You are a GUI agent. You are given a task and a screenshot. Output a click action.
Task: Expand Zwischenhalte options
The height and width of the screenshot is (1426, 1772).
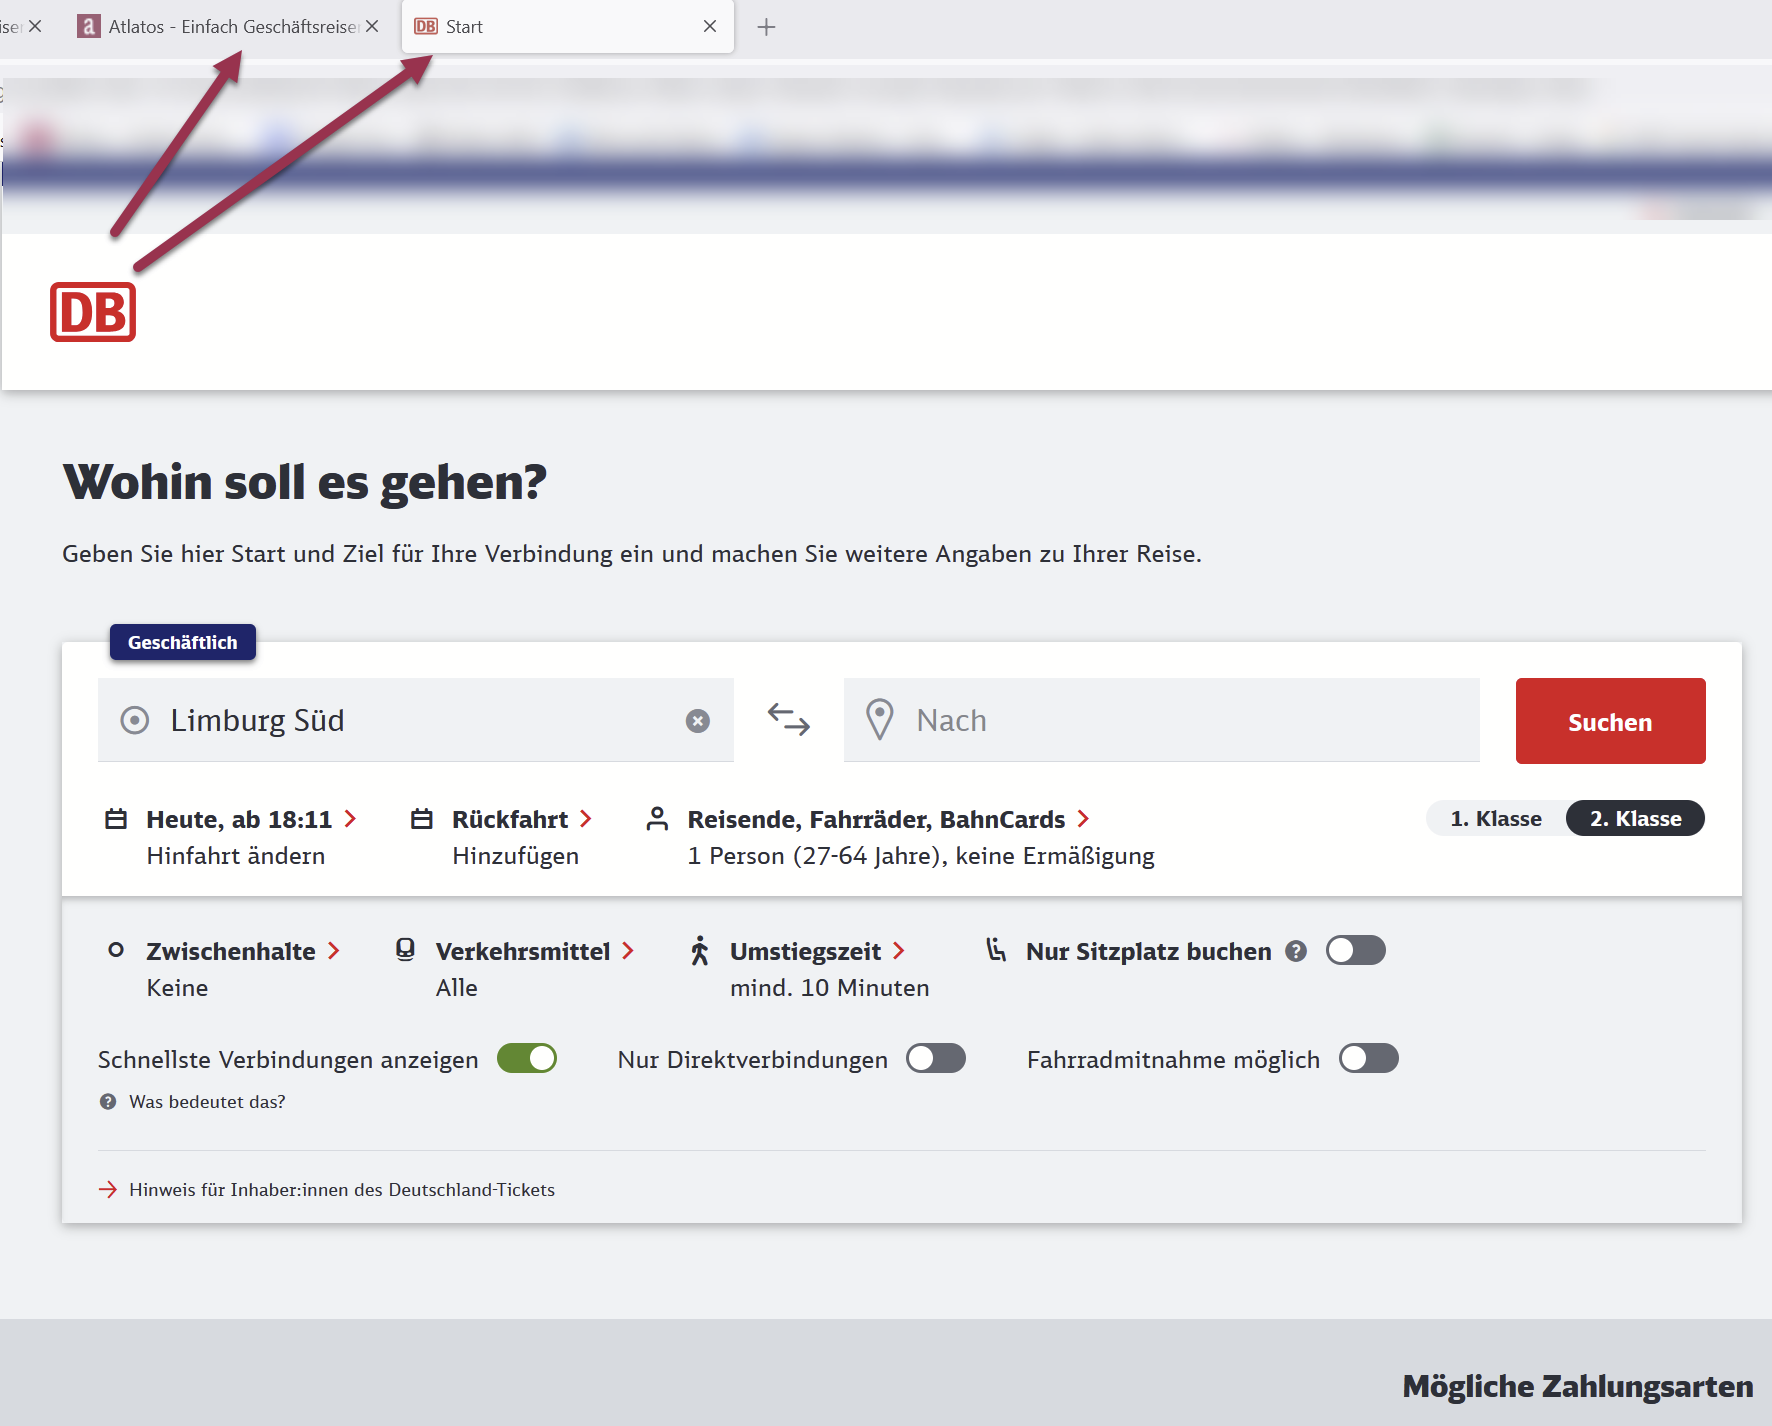tap(231, 952)
